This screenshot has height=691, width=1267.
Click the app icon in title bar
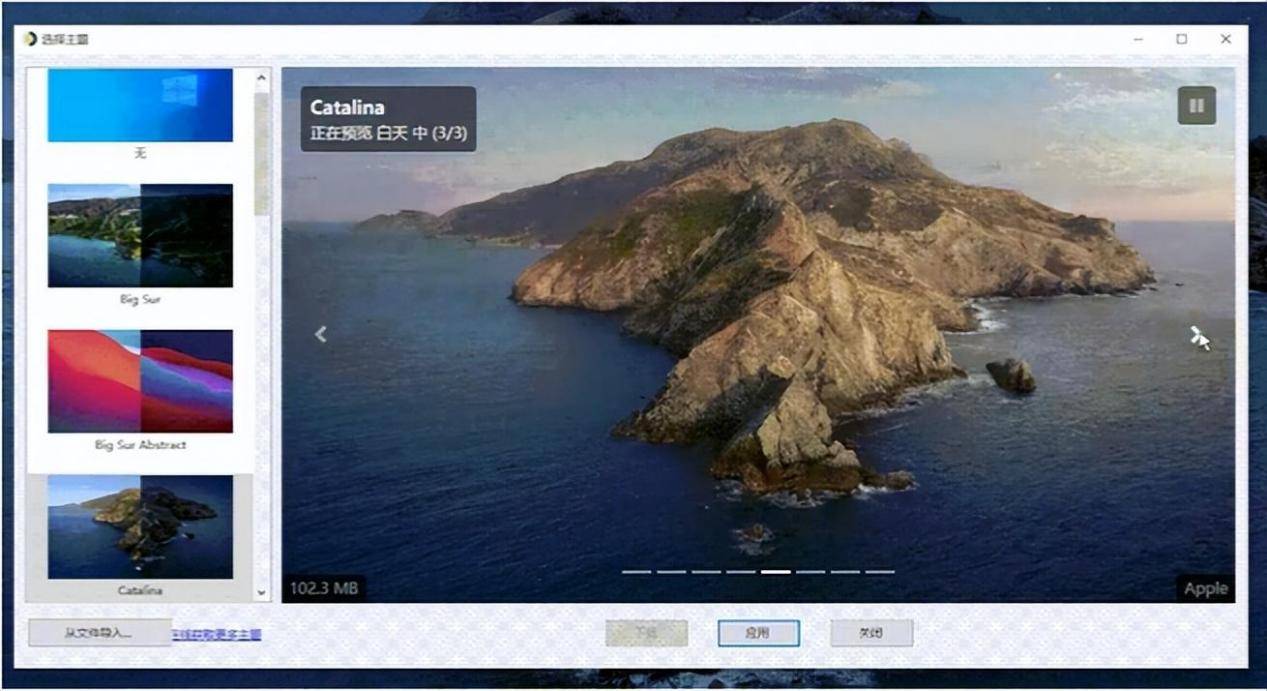30,39
